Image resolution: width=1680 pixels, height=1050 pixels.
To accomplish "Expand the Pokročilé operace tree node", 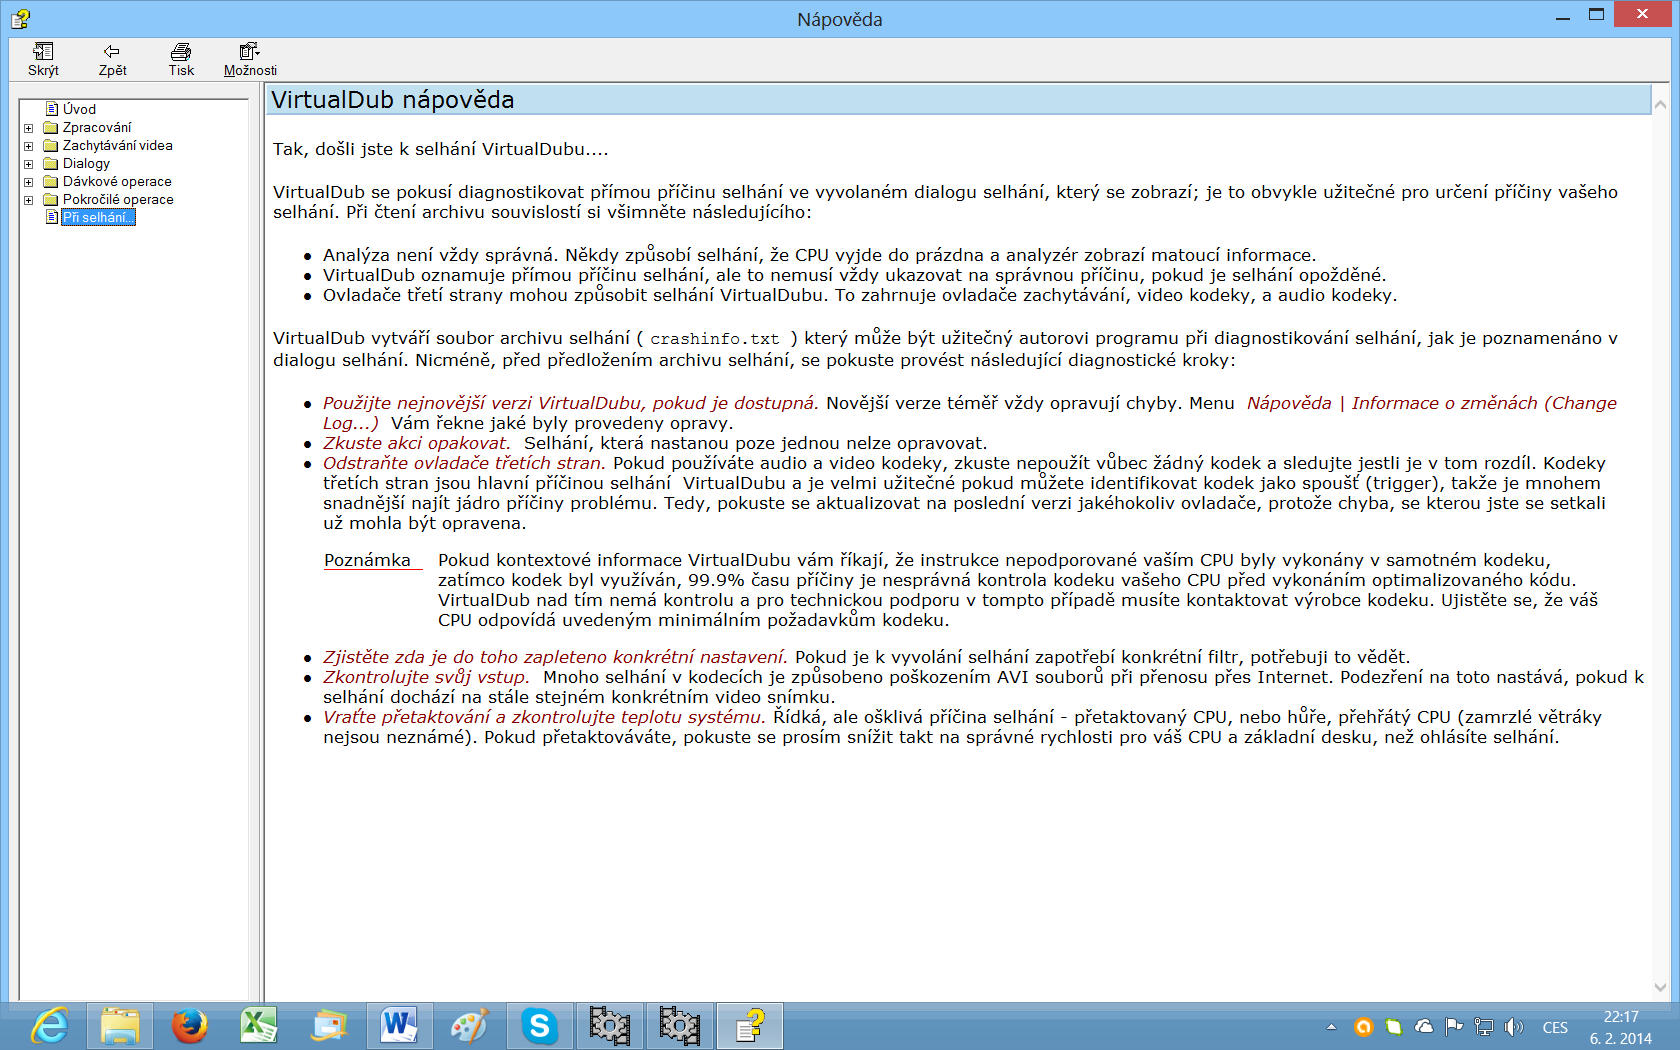I will (29, 200).
